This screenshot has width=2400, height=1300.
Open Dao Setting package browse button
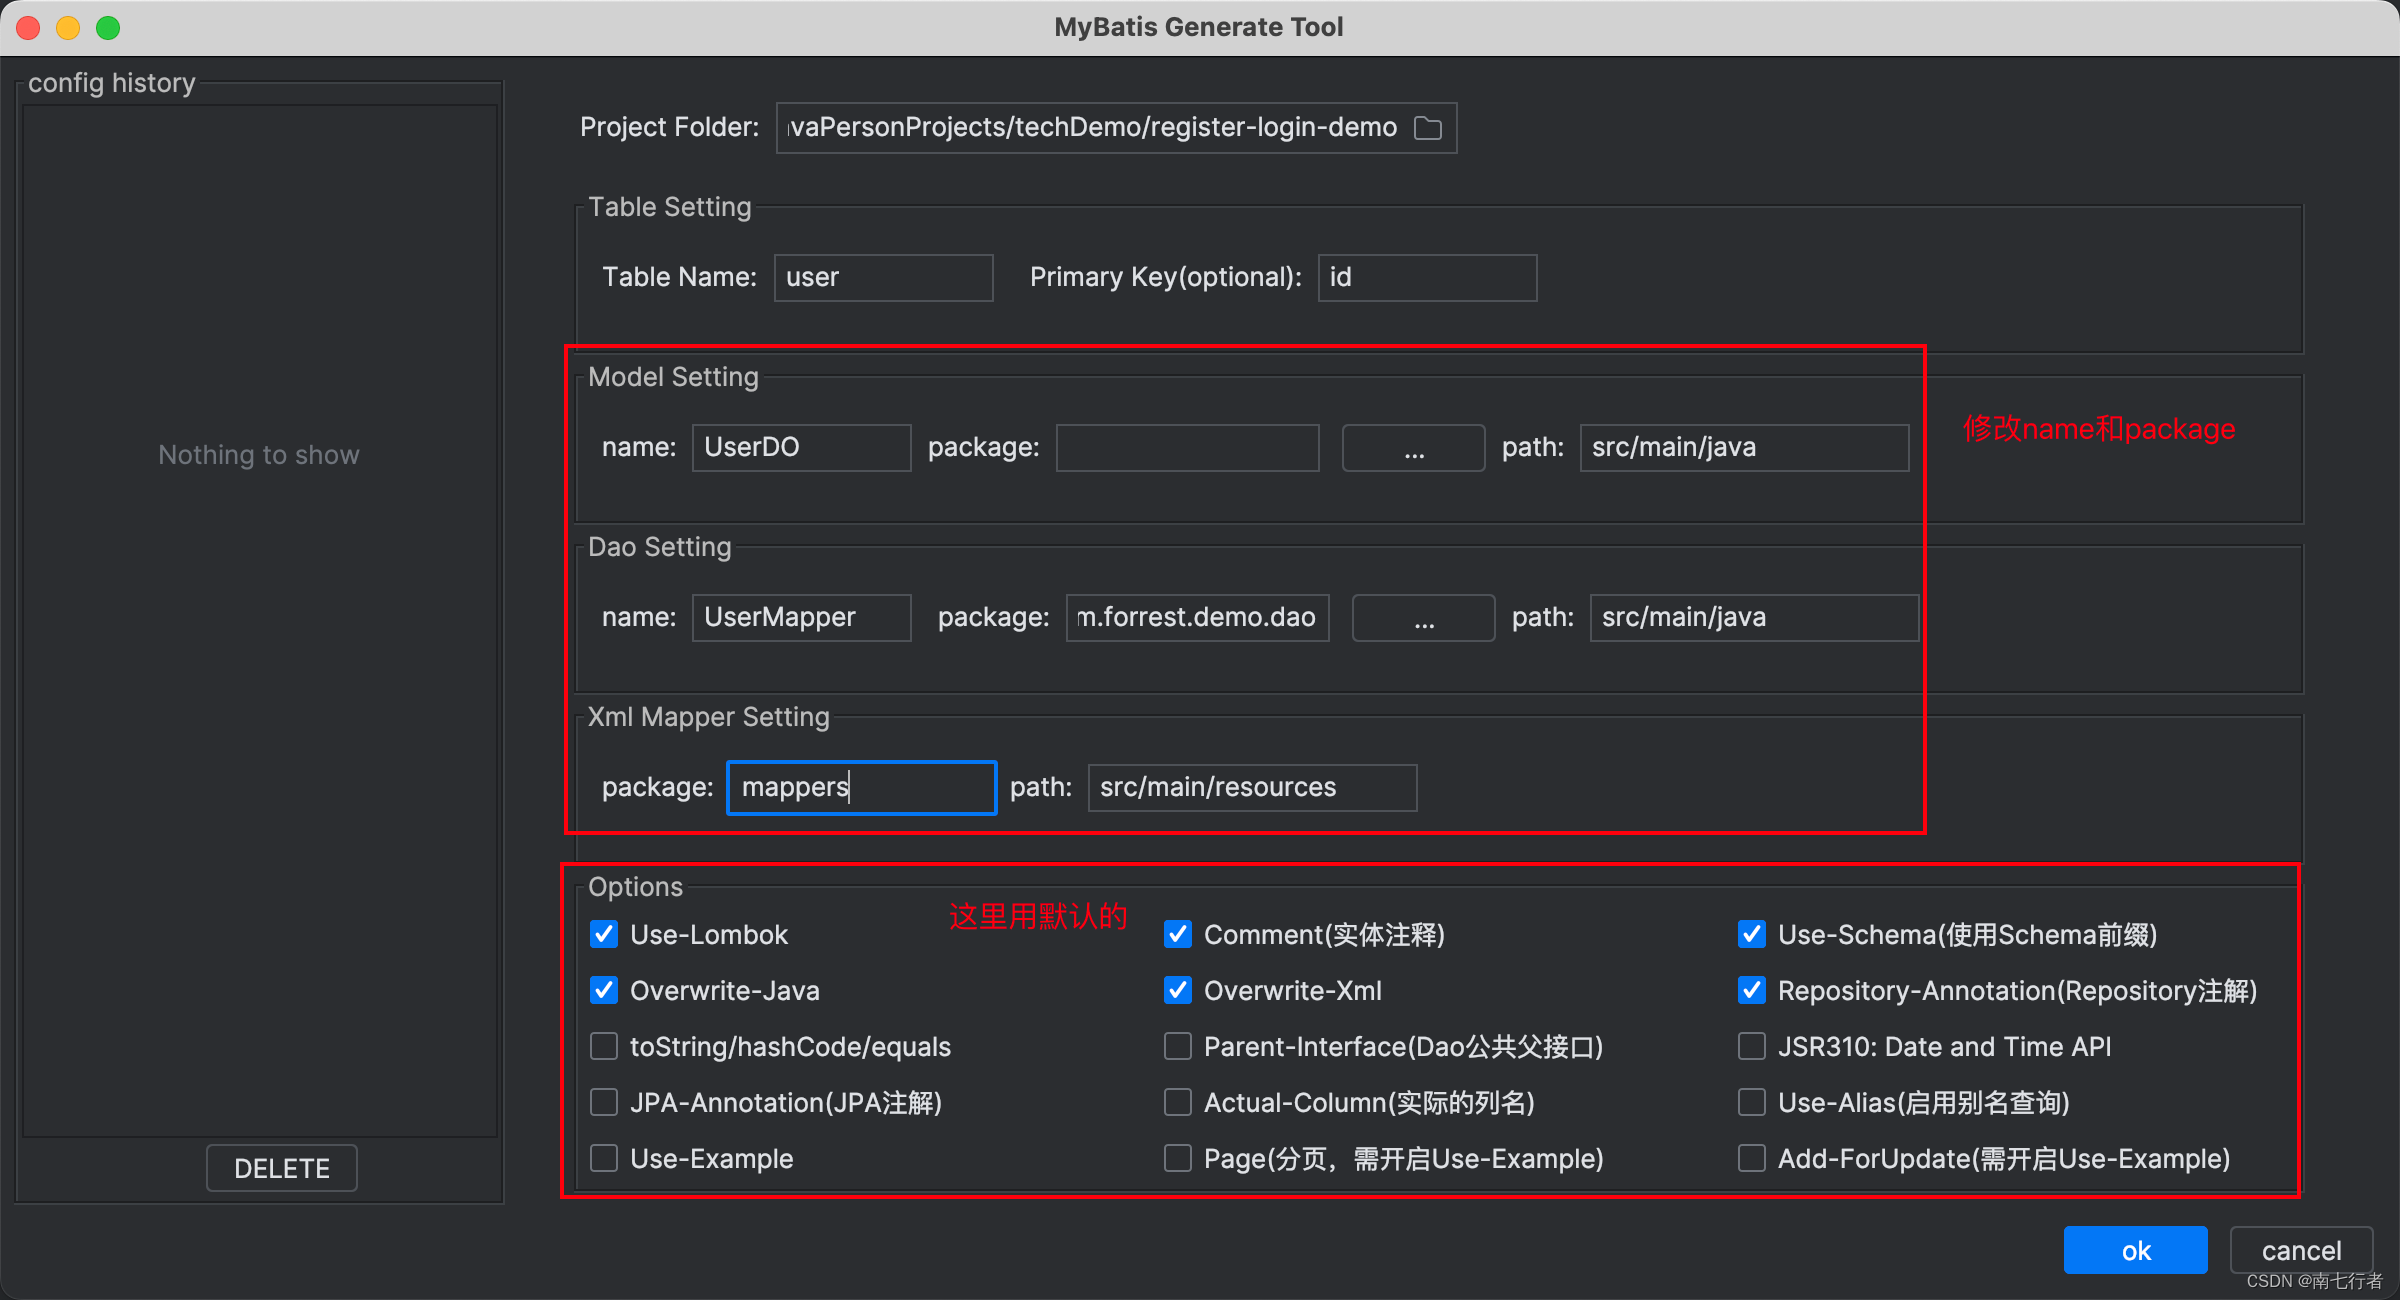point(1423,618)
